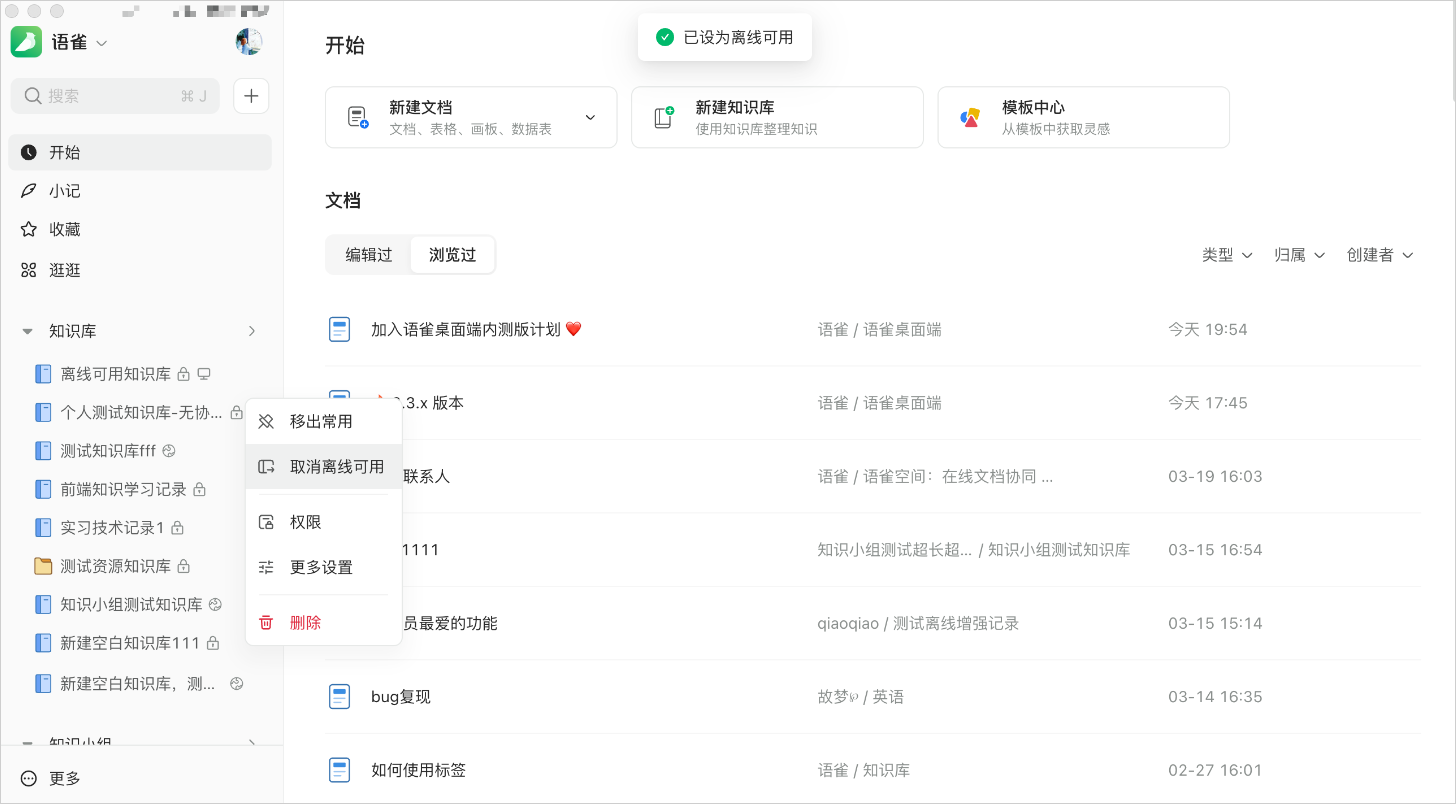Image resolution: width=1456 pixels, height=804 pixels.
Task: Click the 1111 document row title
Action: pos(421,550)
